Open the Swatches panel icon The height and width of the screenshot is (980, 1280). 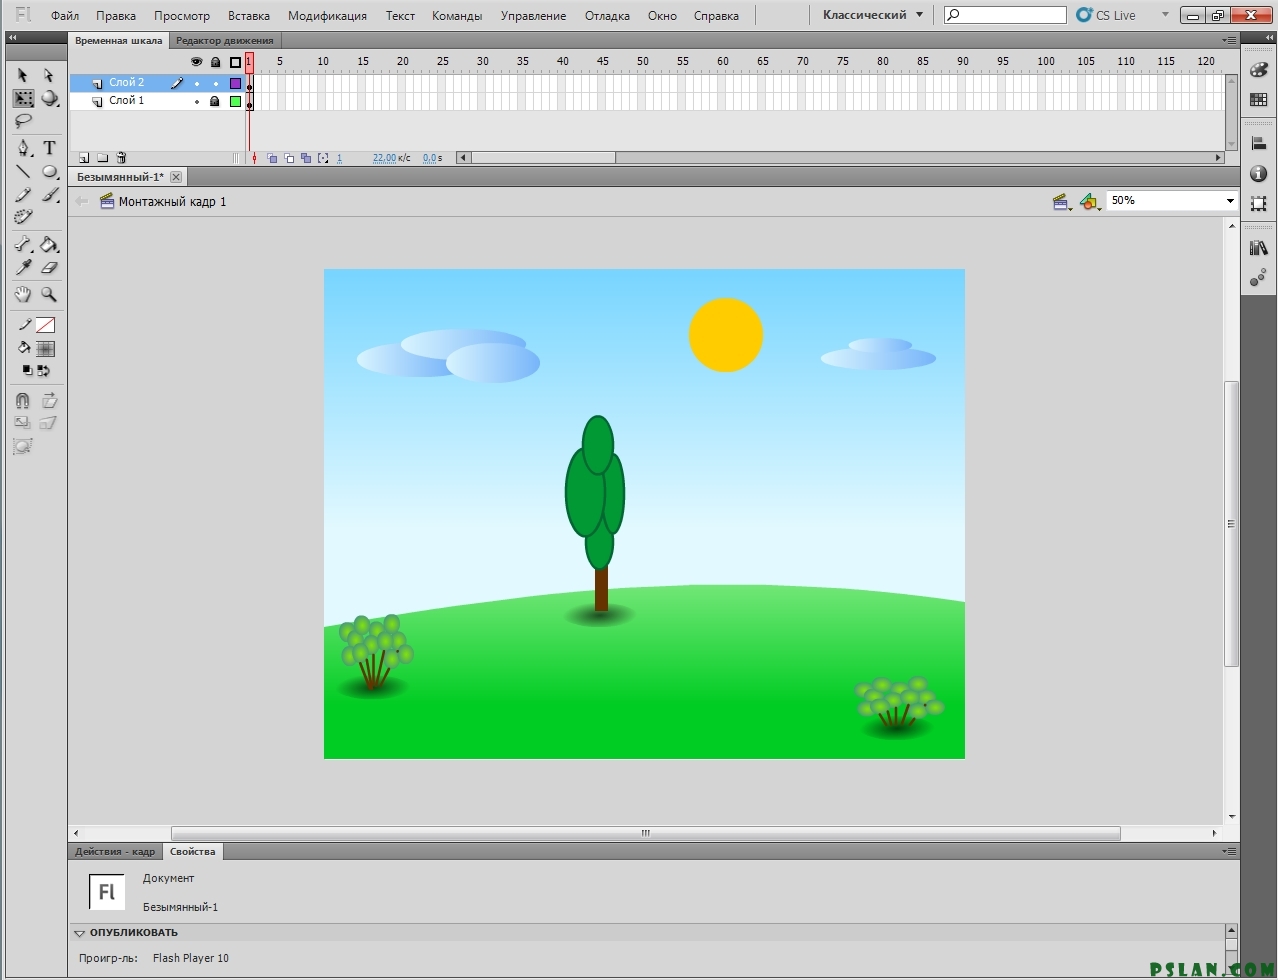pyautogui.click(x=1259, y=100)
